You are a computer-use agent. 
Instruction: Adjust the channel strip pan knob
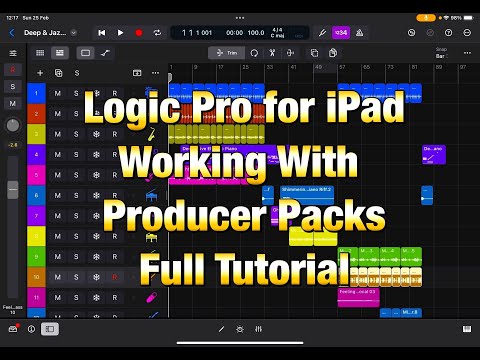tap(13, 126)
